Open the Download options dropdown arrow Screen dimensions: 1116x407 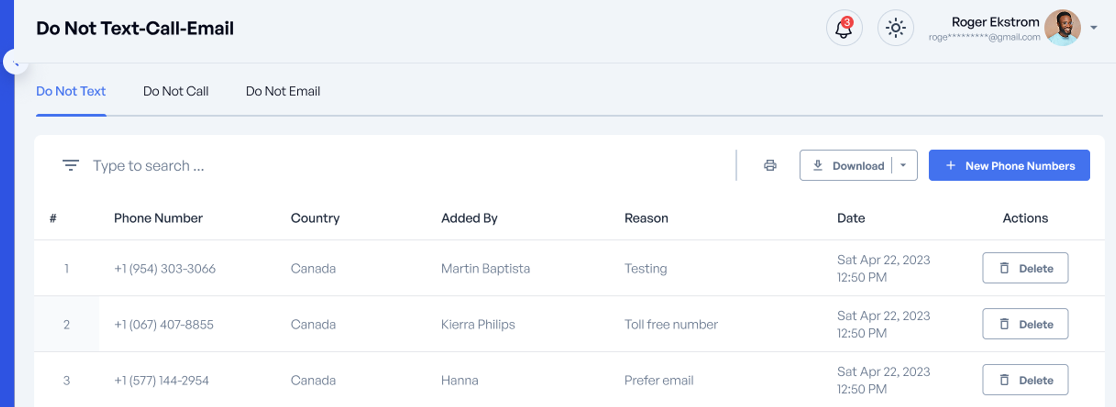click(x=904, y=166)
